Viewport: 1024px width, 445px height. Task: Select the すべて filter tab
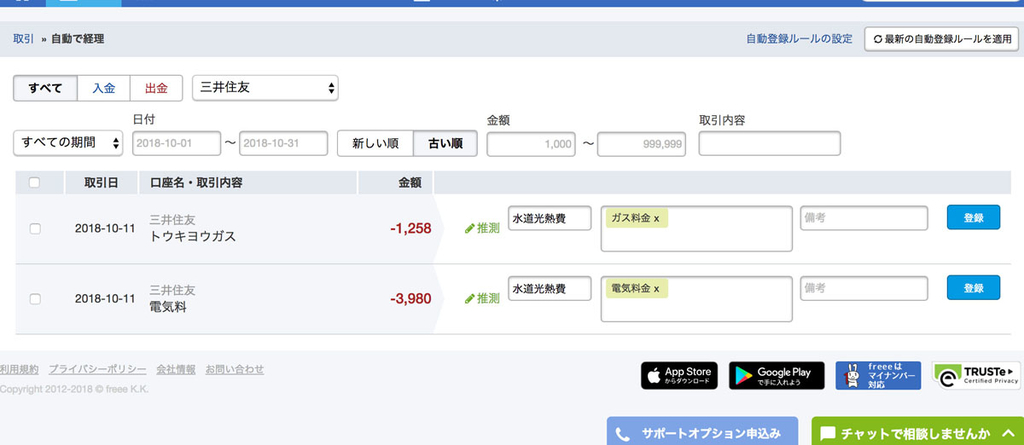click(x=45, y=88)
